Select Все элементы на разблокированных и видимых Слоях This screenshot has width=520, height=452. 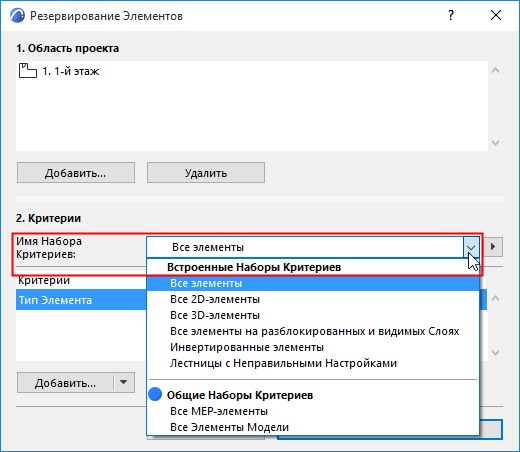pyautogui.click(x=313, y=331)
